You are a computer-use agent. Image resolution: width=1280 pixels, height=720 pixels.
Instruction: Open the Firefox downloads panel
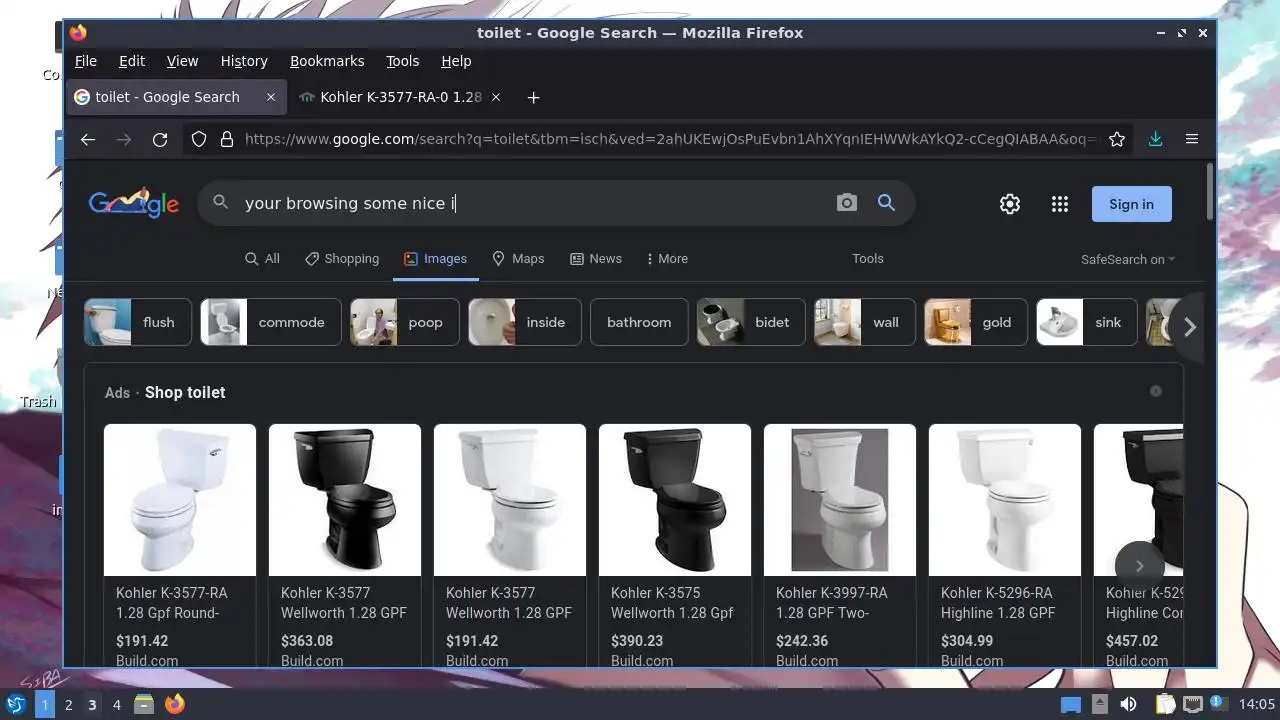(x=1155, y=139)
